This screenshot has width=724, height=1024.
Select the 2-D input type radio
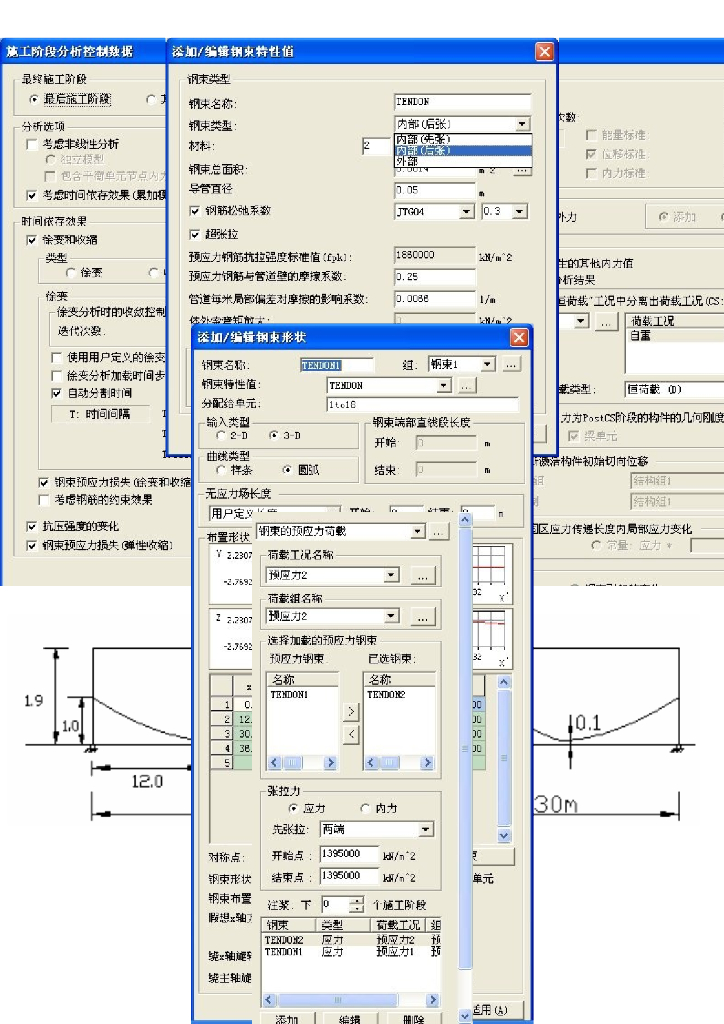(x=221, y=435)
